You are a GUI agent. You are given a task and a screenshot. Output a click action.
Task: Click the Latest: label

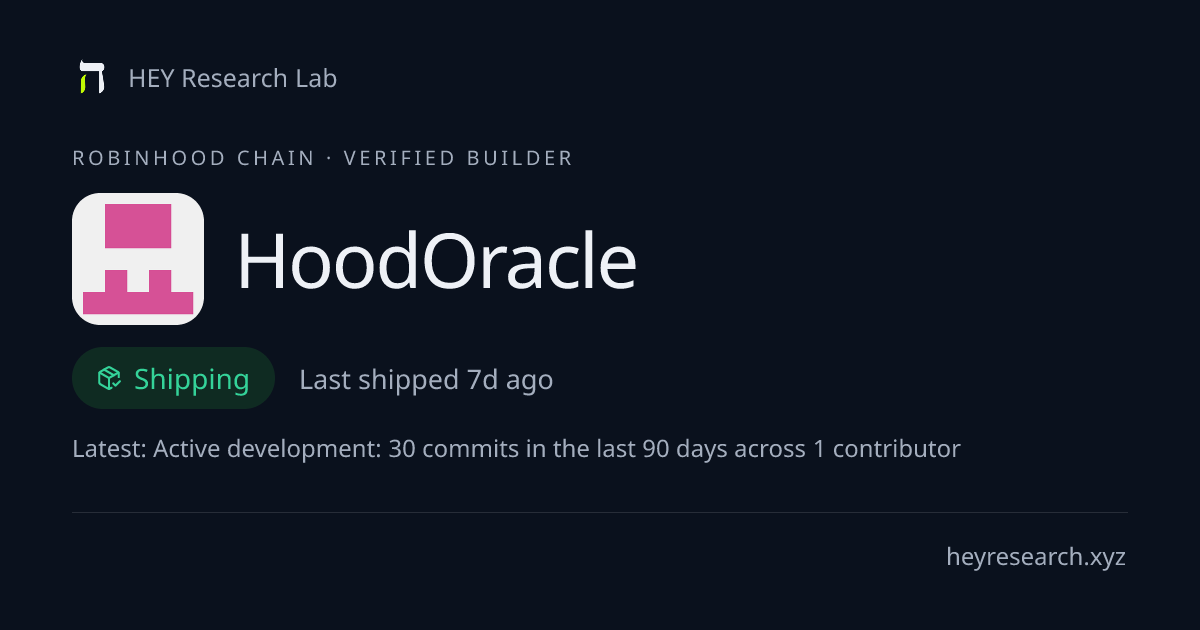[109, 449]
